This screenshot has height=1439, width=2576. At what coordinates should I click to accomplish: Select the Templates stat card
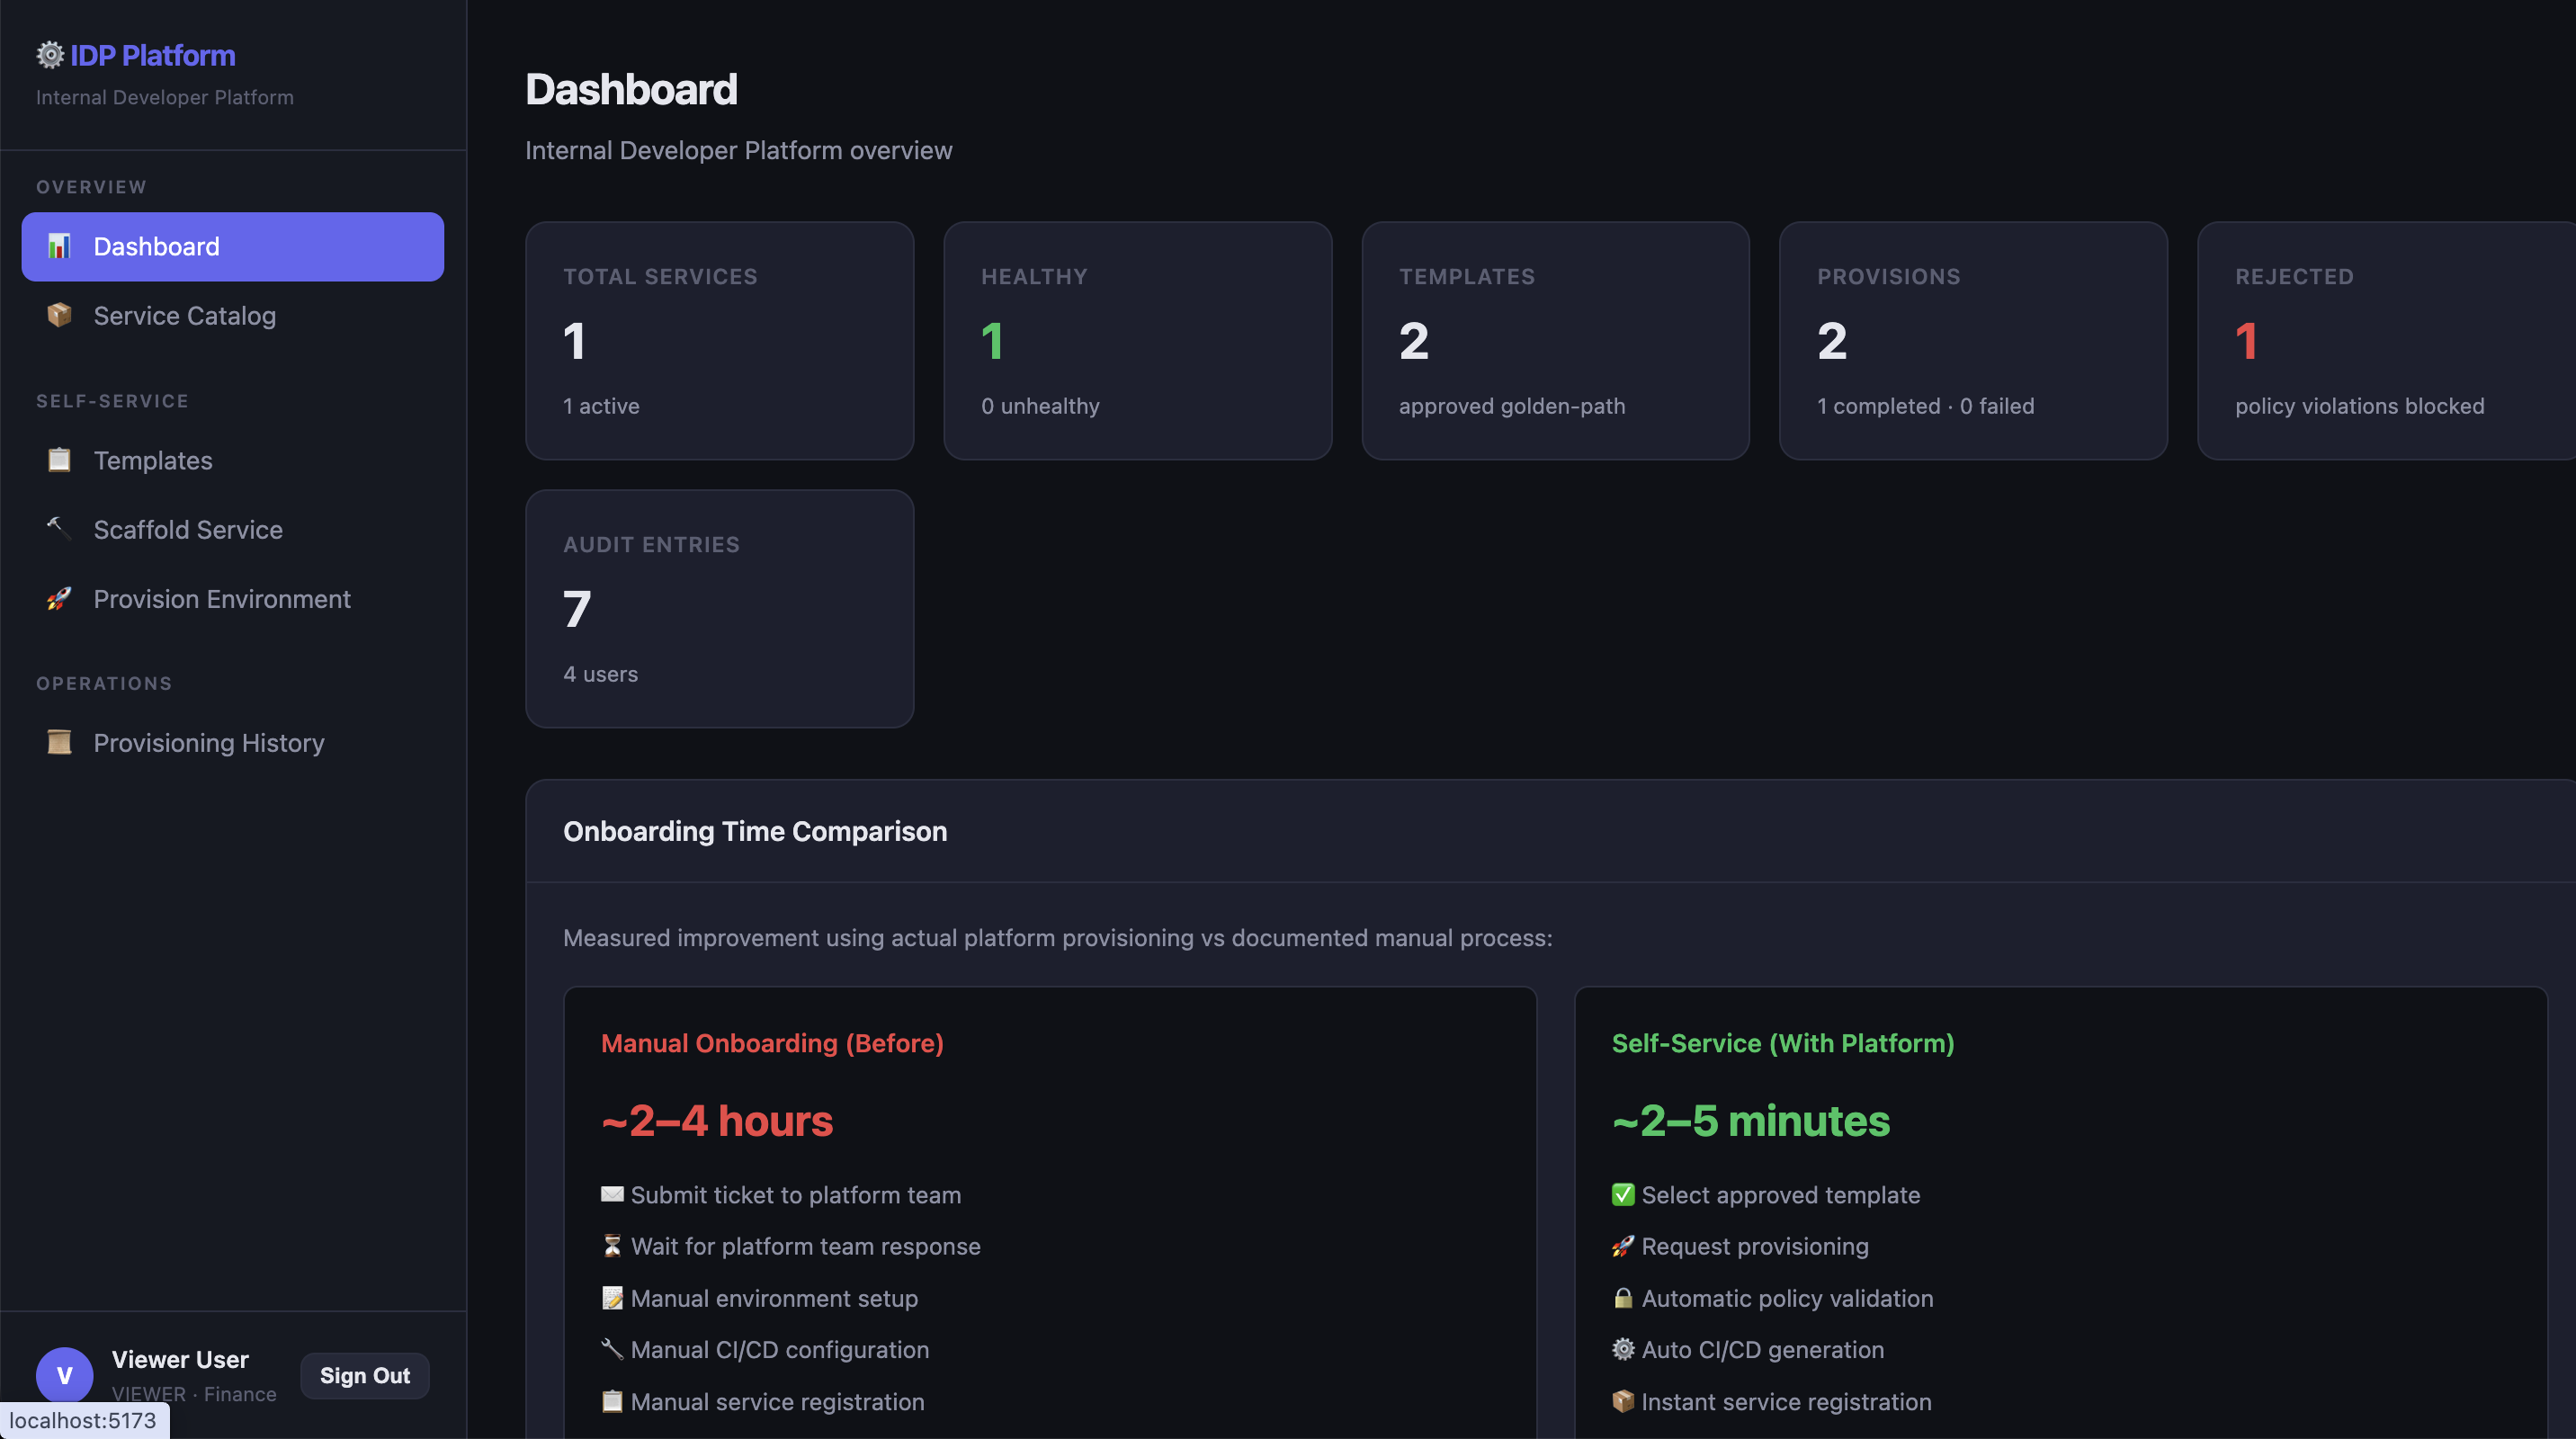click(x=1556, y=341)
